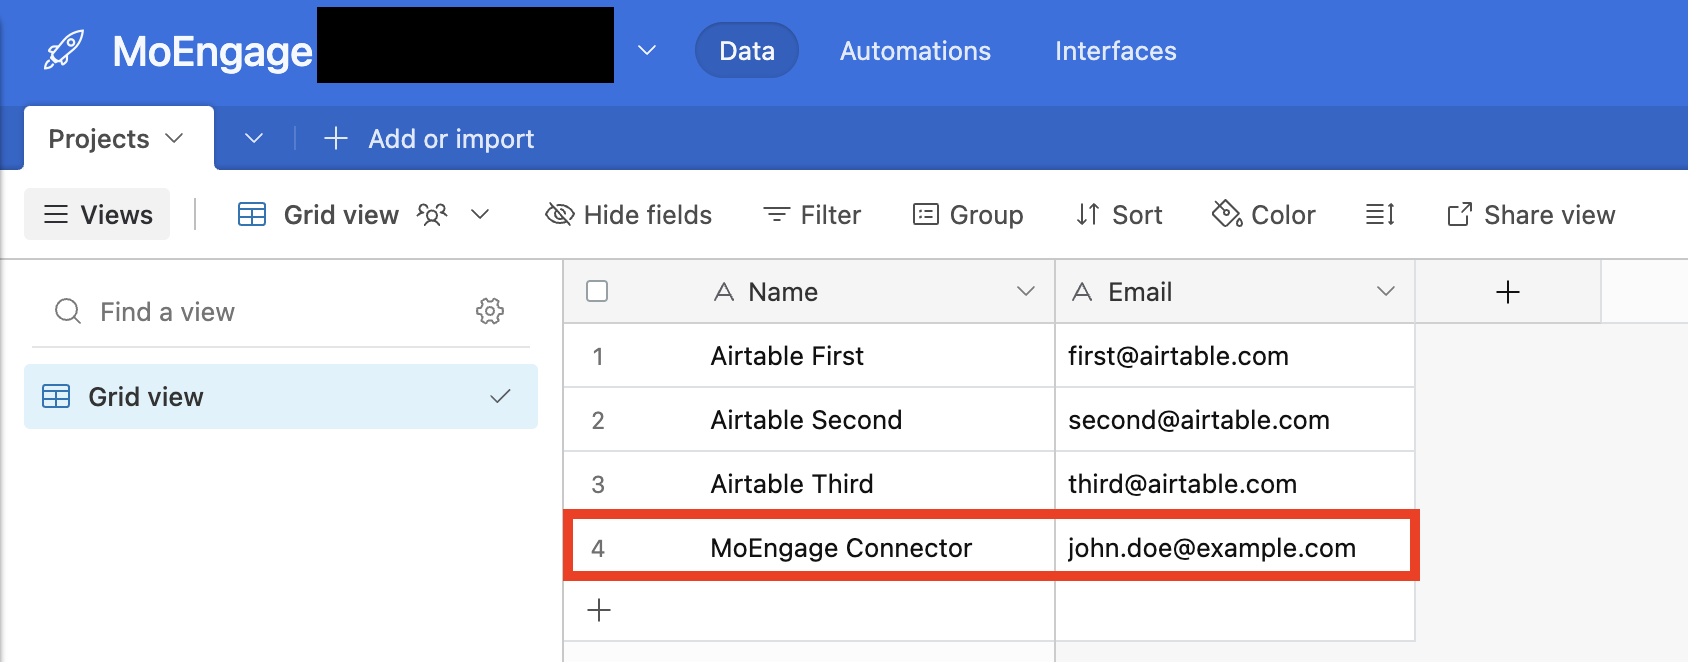Click the row height icon
This screenshot has width=1688, height=662.
point(1380,214)
